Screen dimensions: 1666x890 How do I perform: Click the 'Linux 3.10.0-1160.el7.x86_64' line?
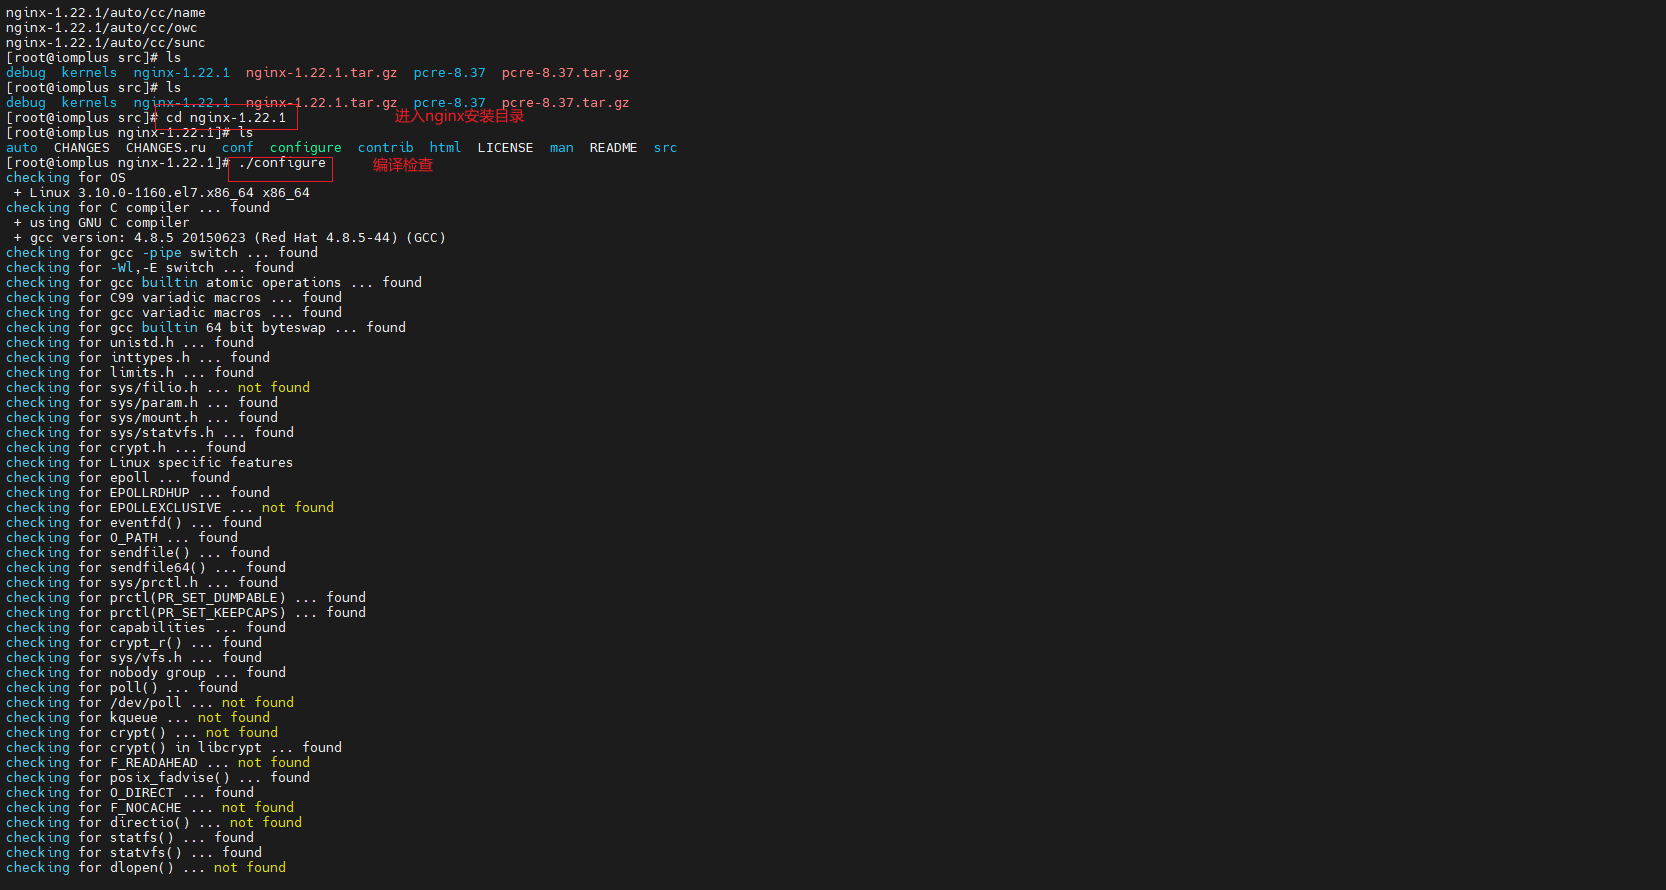pos(162,193)
